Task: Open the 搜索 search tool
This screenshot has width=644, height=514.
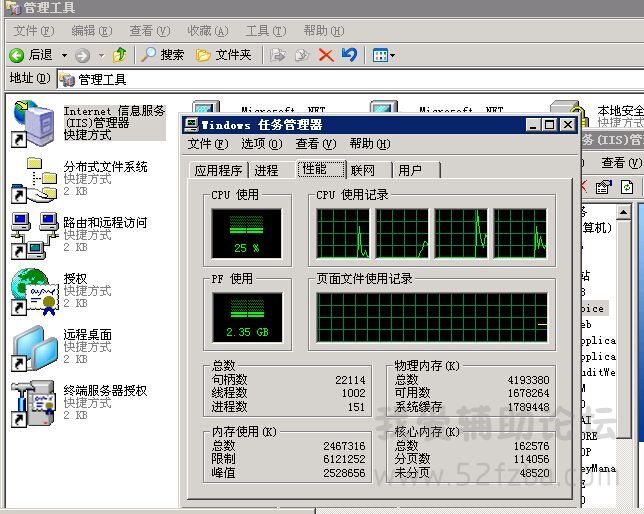Action: point(163,55)
